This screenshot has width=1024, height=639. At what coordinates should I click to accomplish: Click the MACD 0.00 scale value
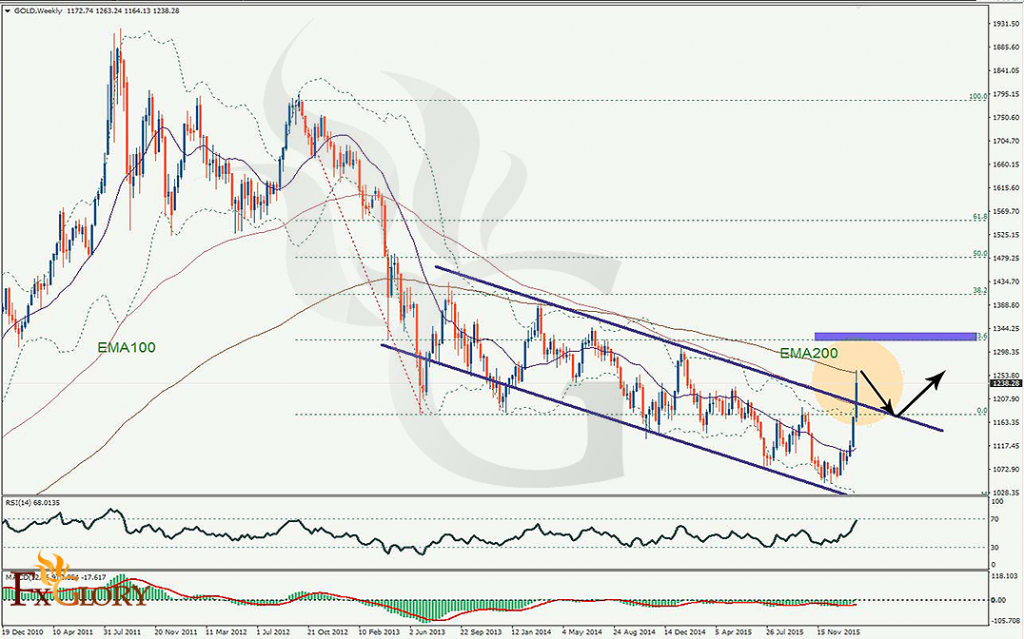pos(999,600)
